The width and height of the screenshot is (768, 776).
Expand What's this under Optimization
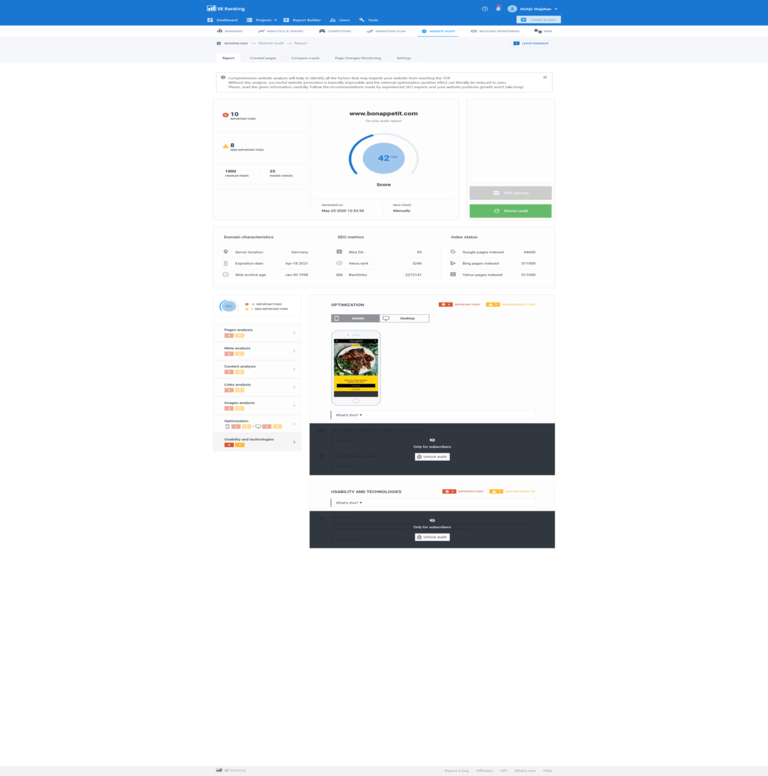[348, 414]
